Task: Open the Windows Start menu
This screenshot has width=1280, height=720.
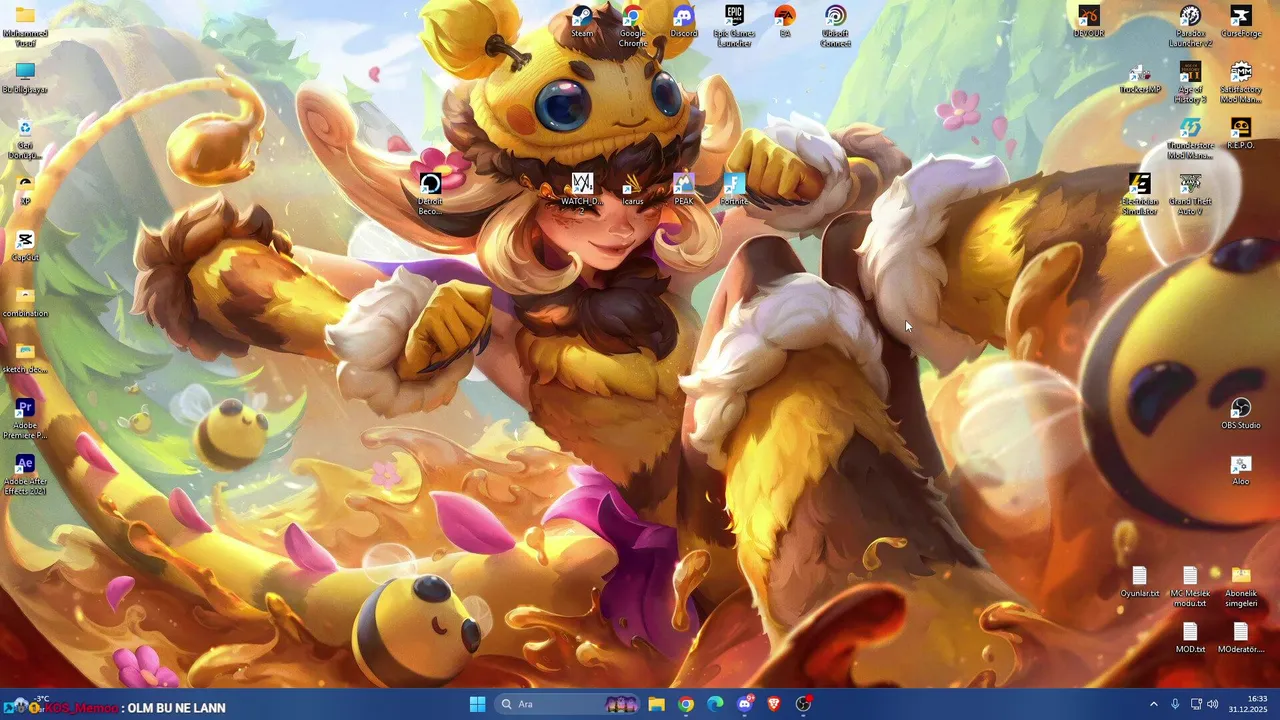Action: click(477, 704)
